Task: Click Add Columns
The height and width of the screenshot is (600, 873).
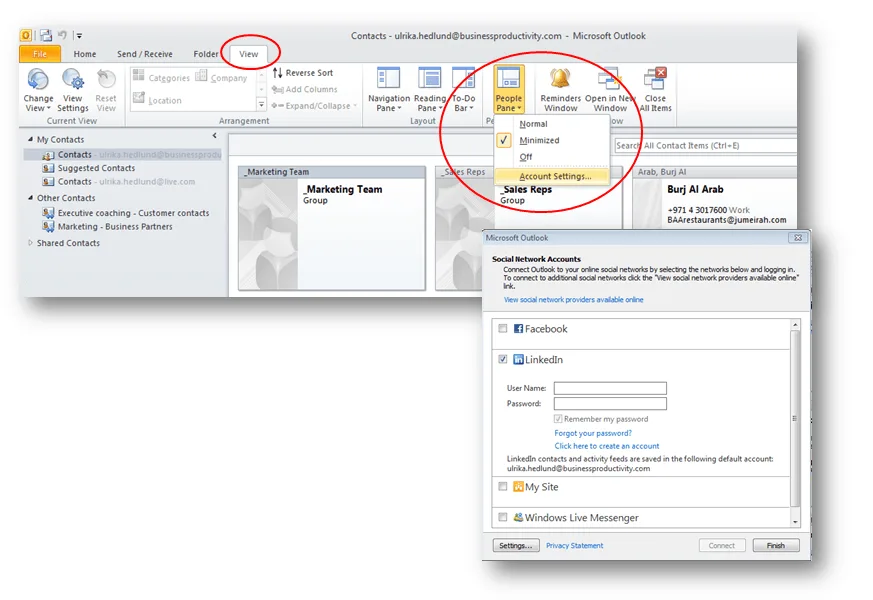Action: pyautogui.click(x=305, y=89)
